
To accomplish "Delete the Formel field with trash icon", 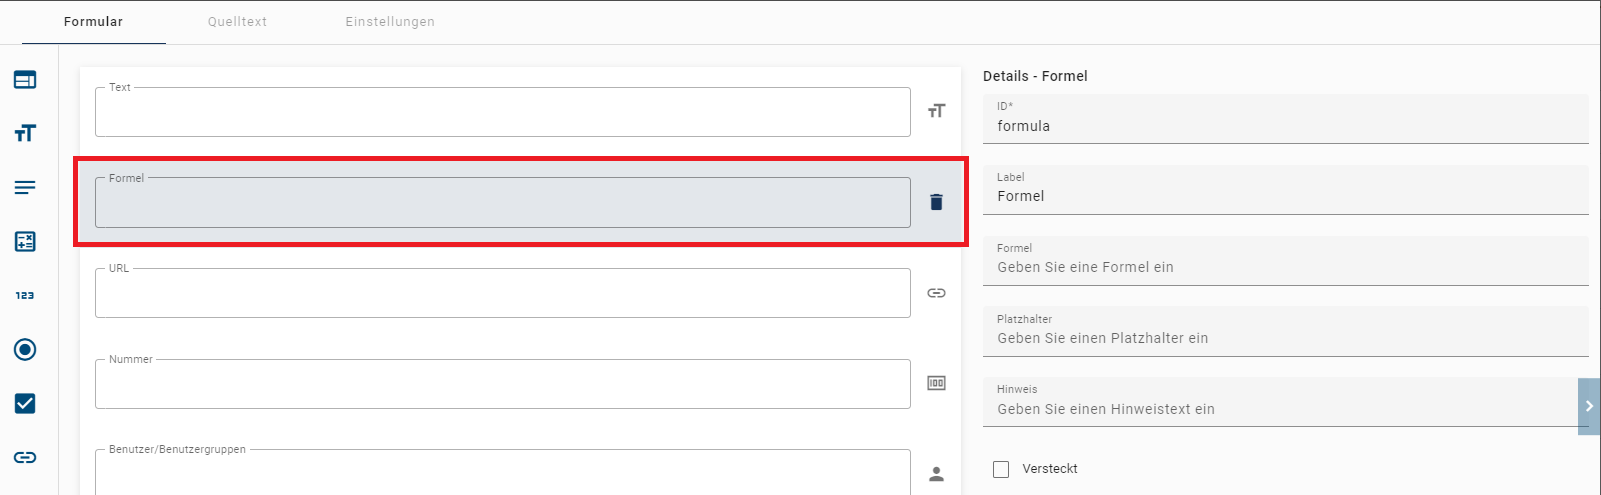I will pos(936,202).
